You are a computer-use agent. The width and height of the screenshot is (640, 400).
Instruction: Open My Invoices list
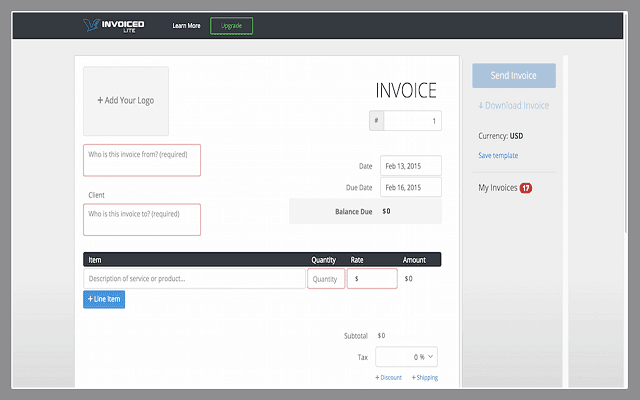click(x=497, y=188)
